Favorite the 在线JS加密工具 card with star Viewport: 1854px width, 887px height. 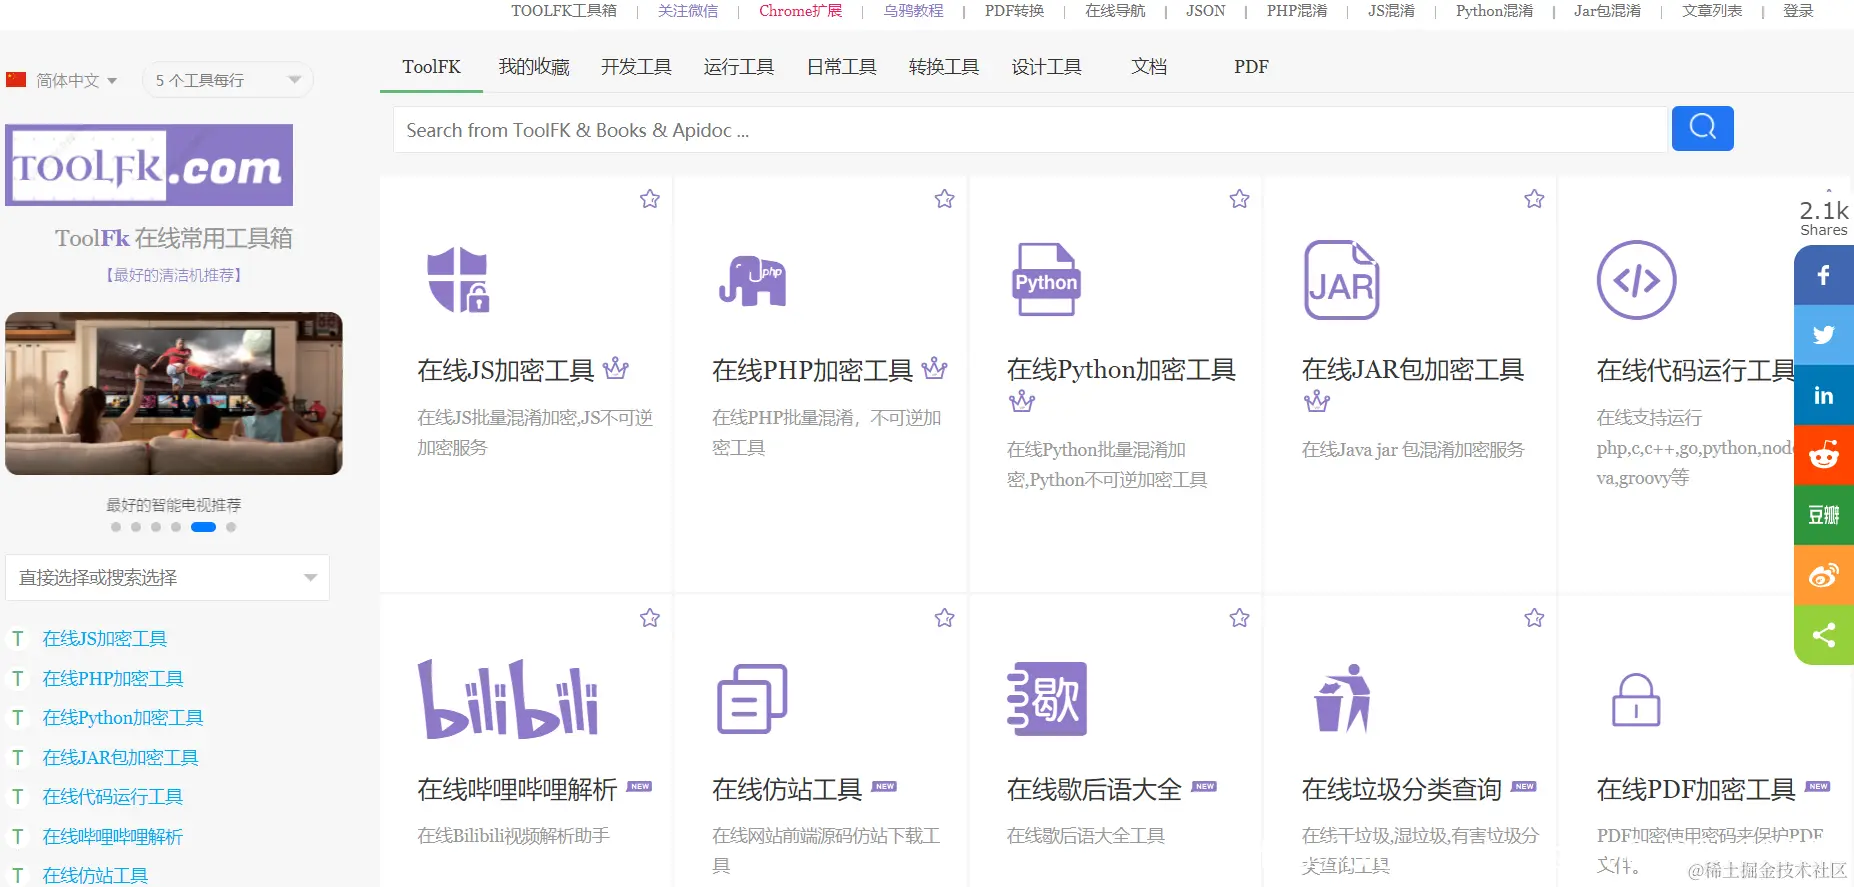pos(650,199)
